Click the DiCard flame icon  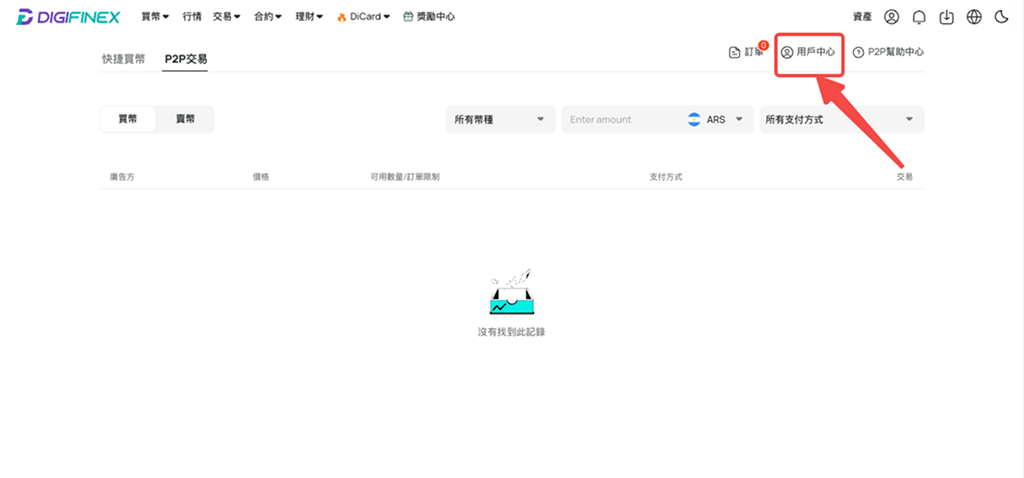pyautogui.click(x=342, y=18)
